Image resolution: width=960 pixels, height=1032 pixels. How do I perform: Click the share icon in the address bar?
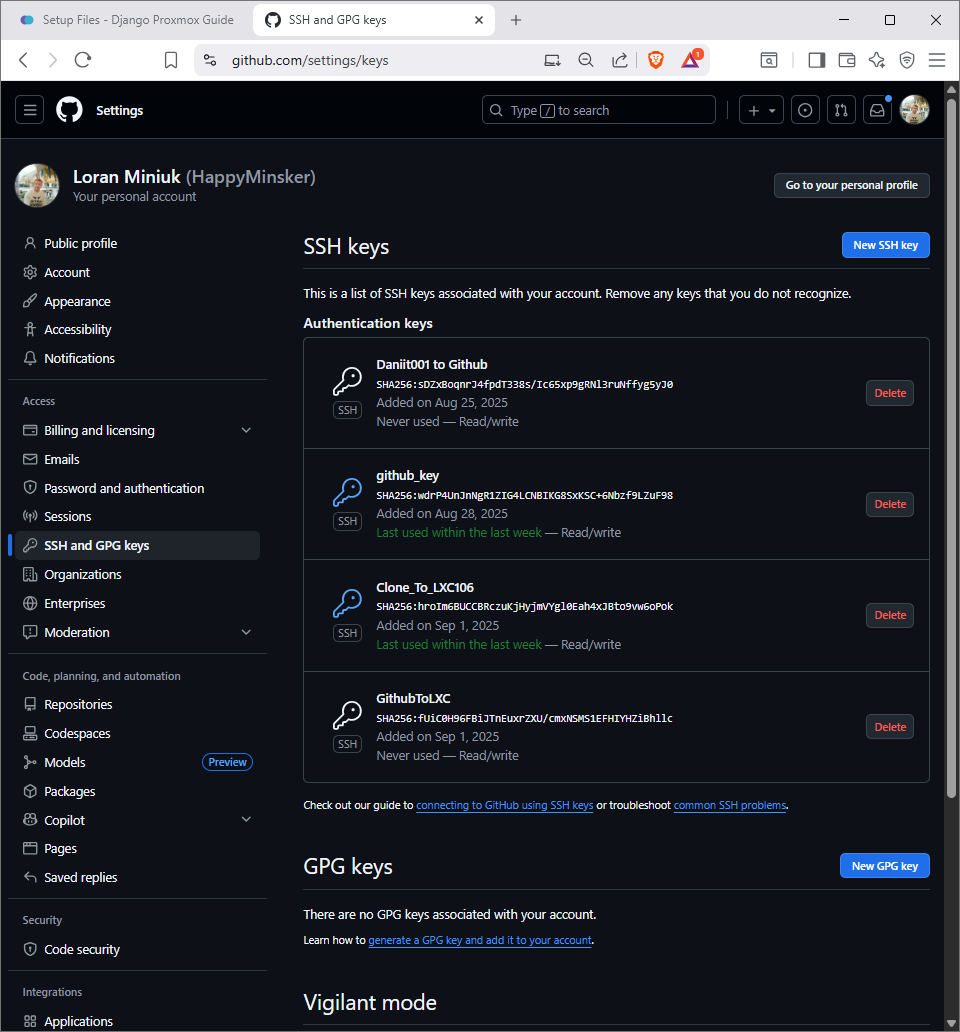(620, 60)
